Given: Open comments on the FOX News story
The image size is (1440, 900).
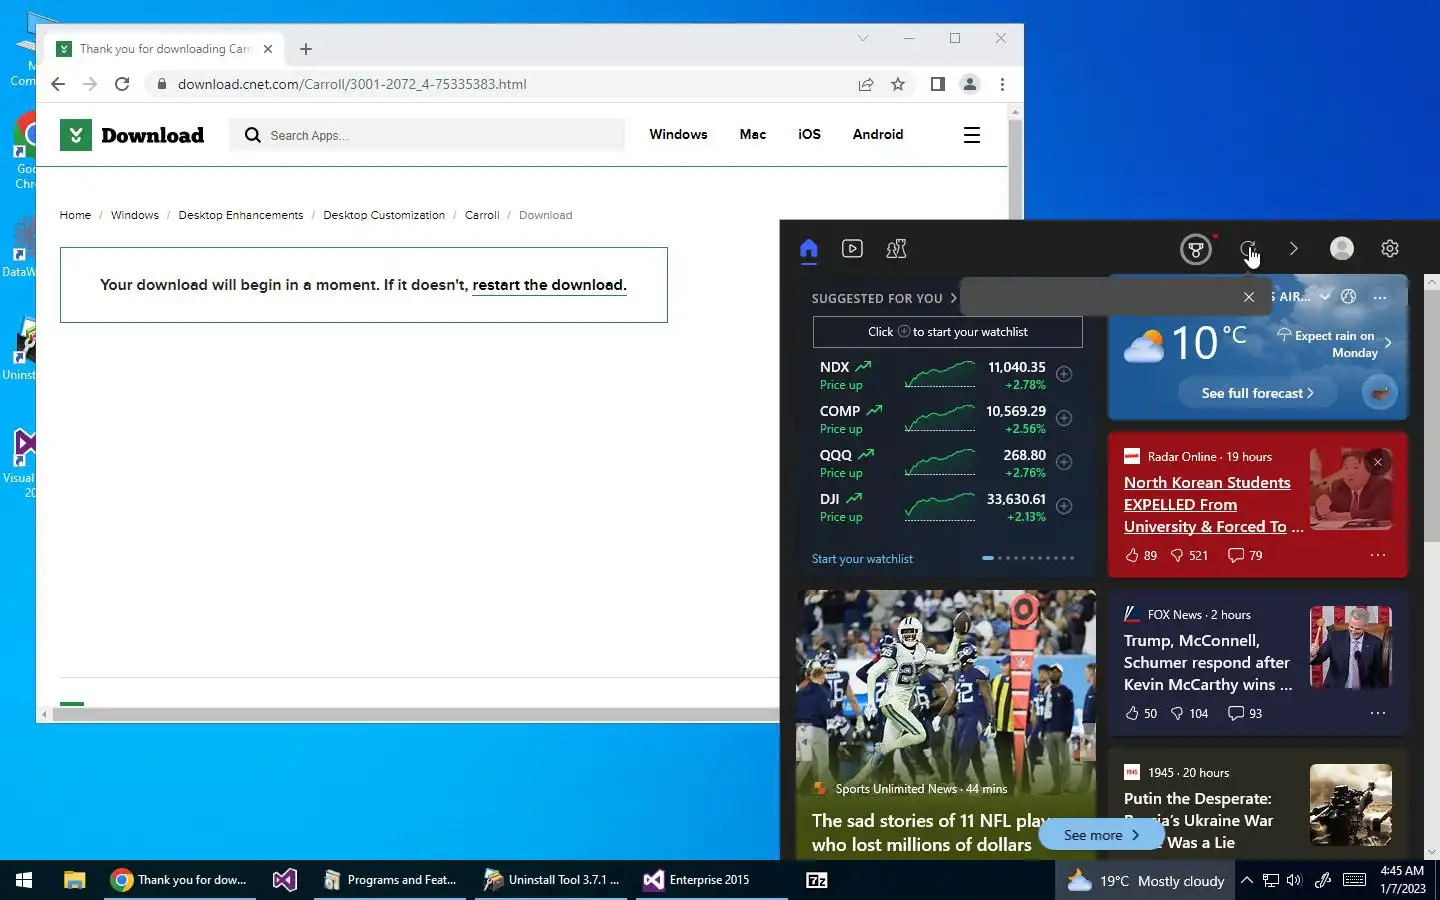Looking at the screenshot, I should tap(1245, 713).
